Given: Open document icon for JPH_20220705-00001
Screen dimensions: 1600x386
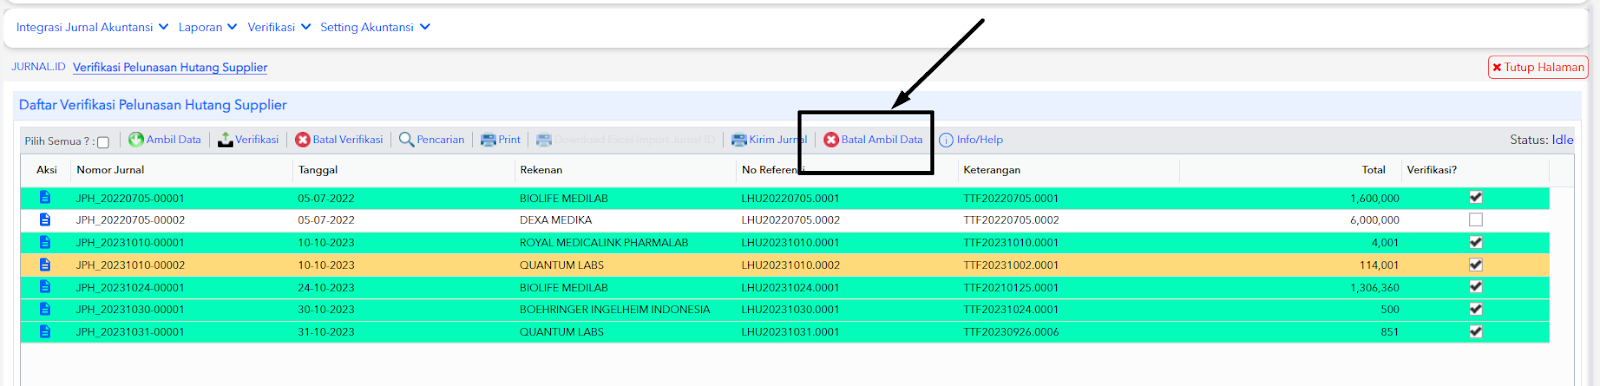Looking at the screenshot, I should 45,198.
